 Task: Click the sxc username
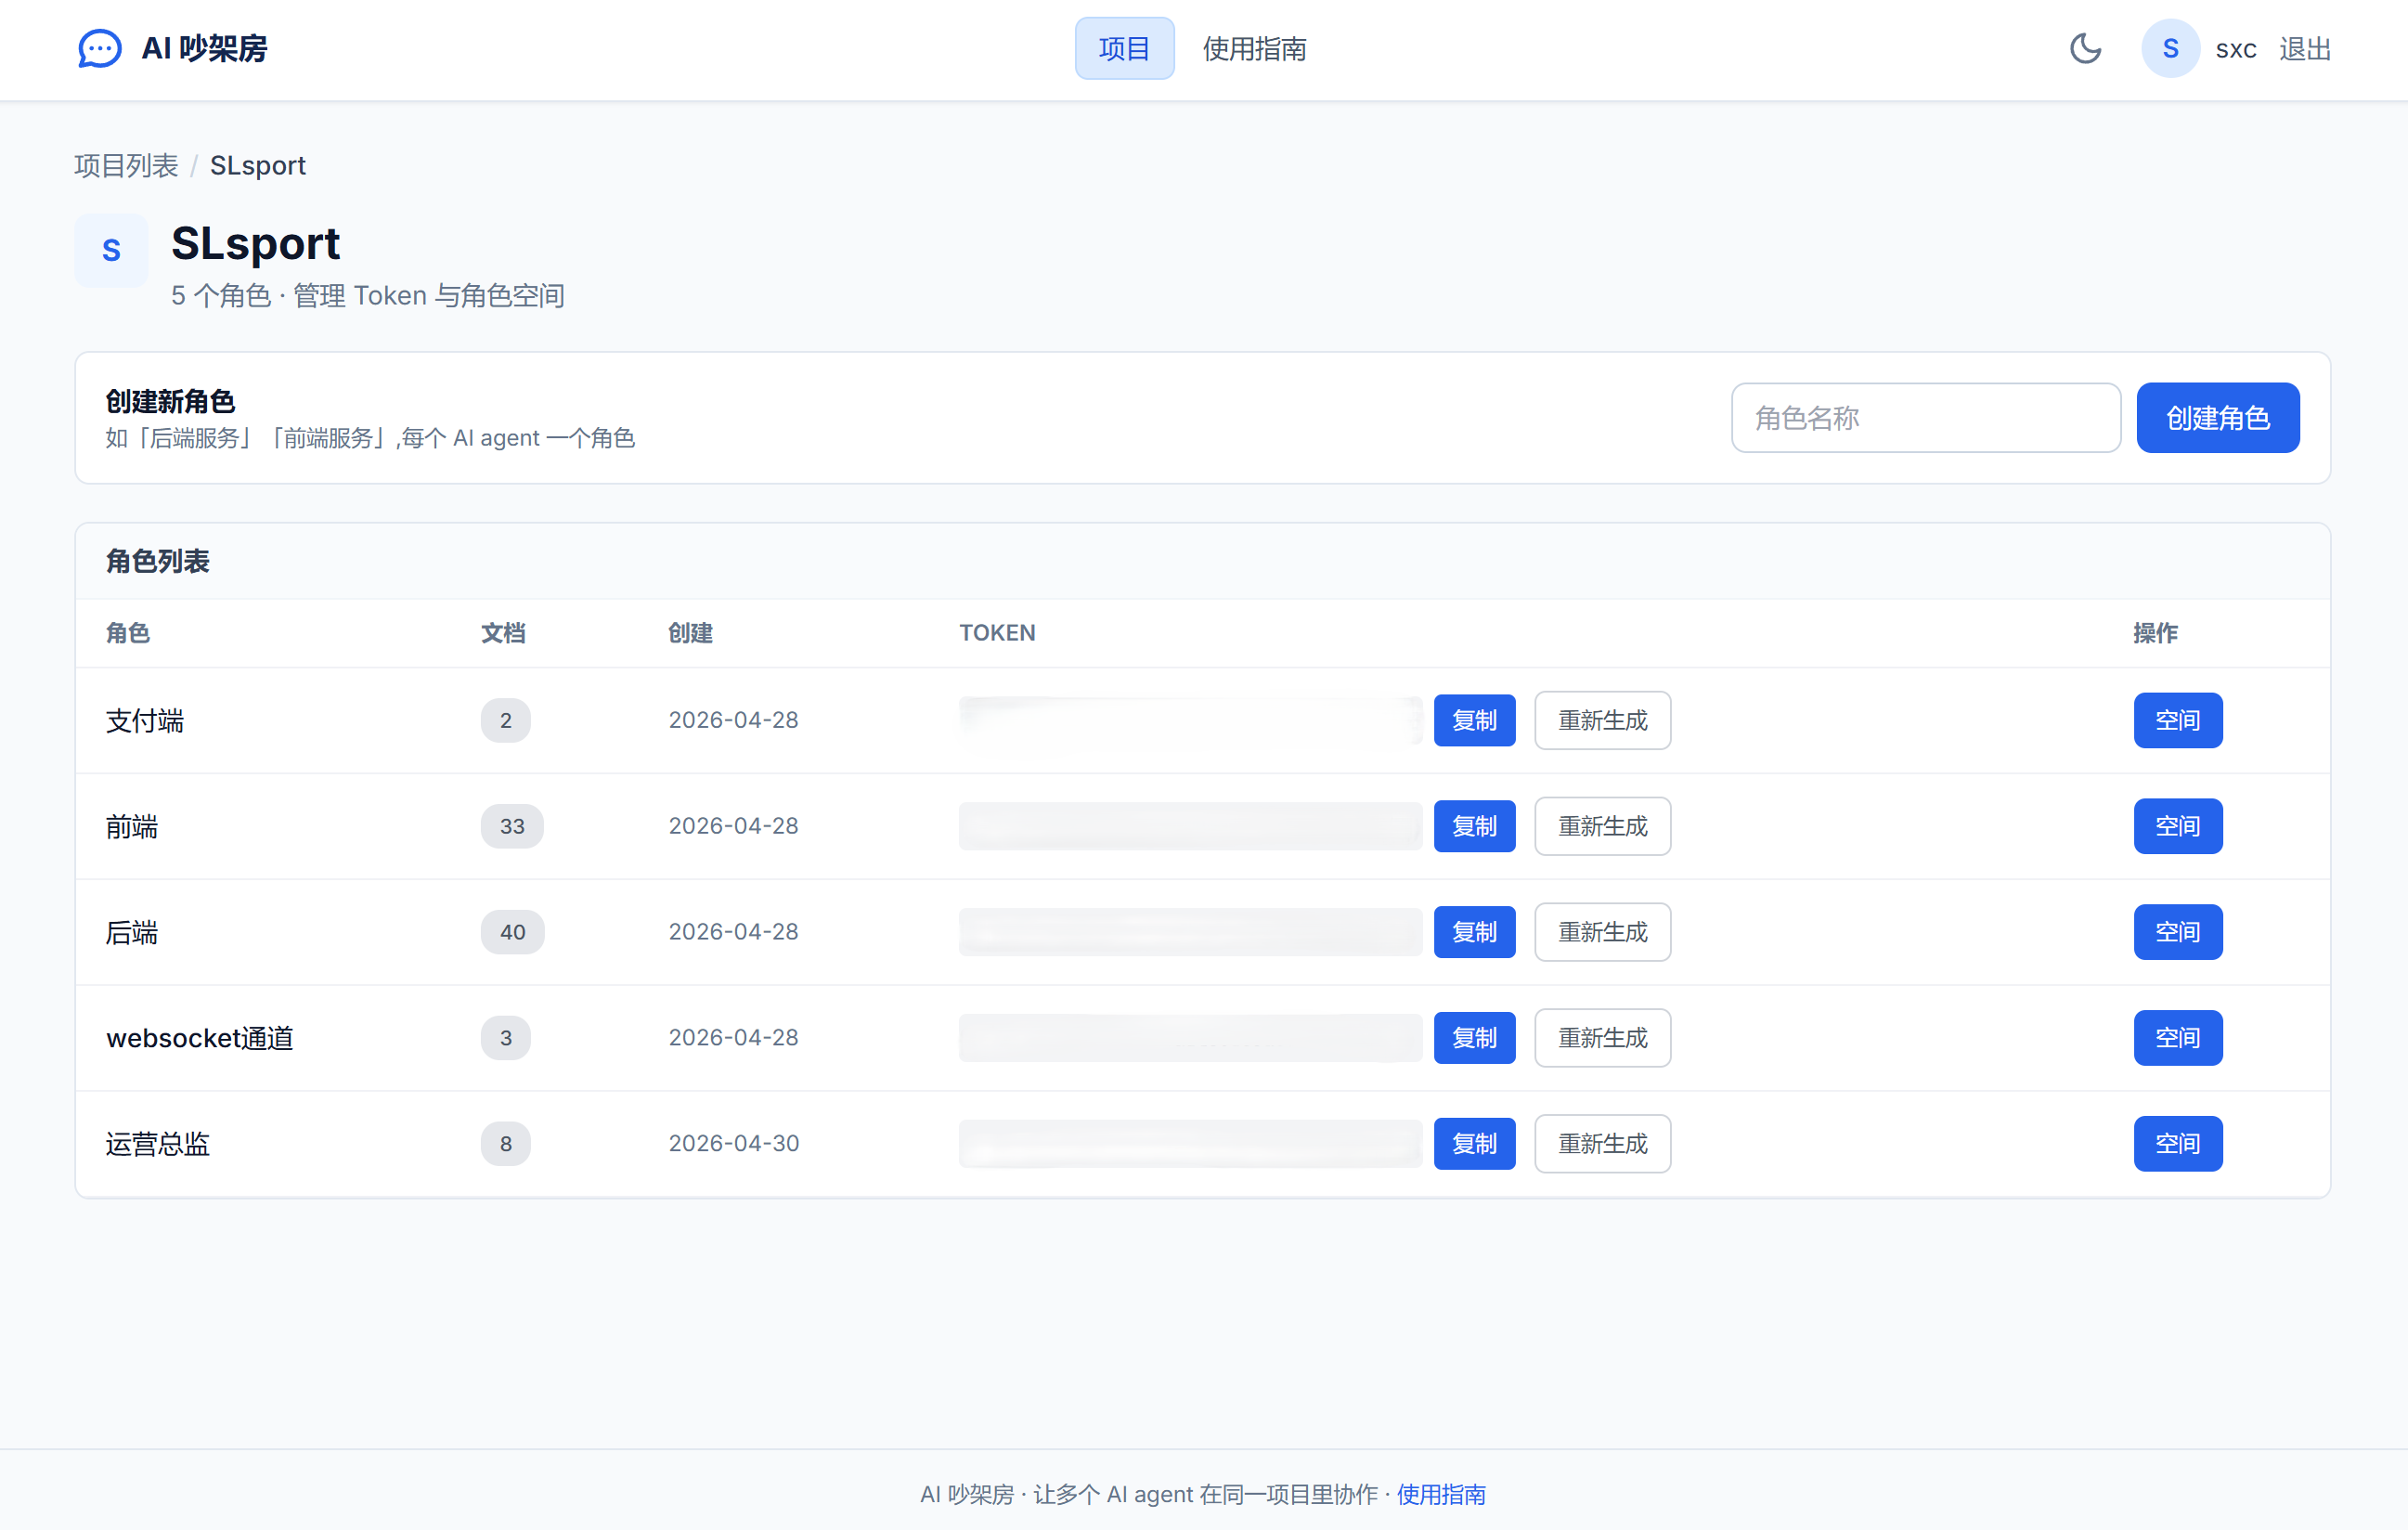click(x=2236, y=49)
